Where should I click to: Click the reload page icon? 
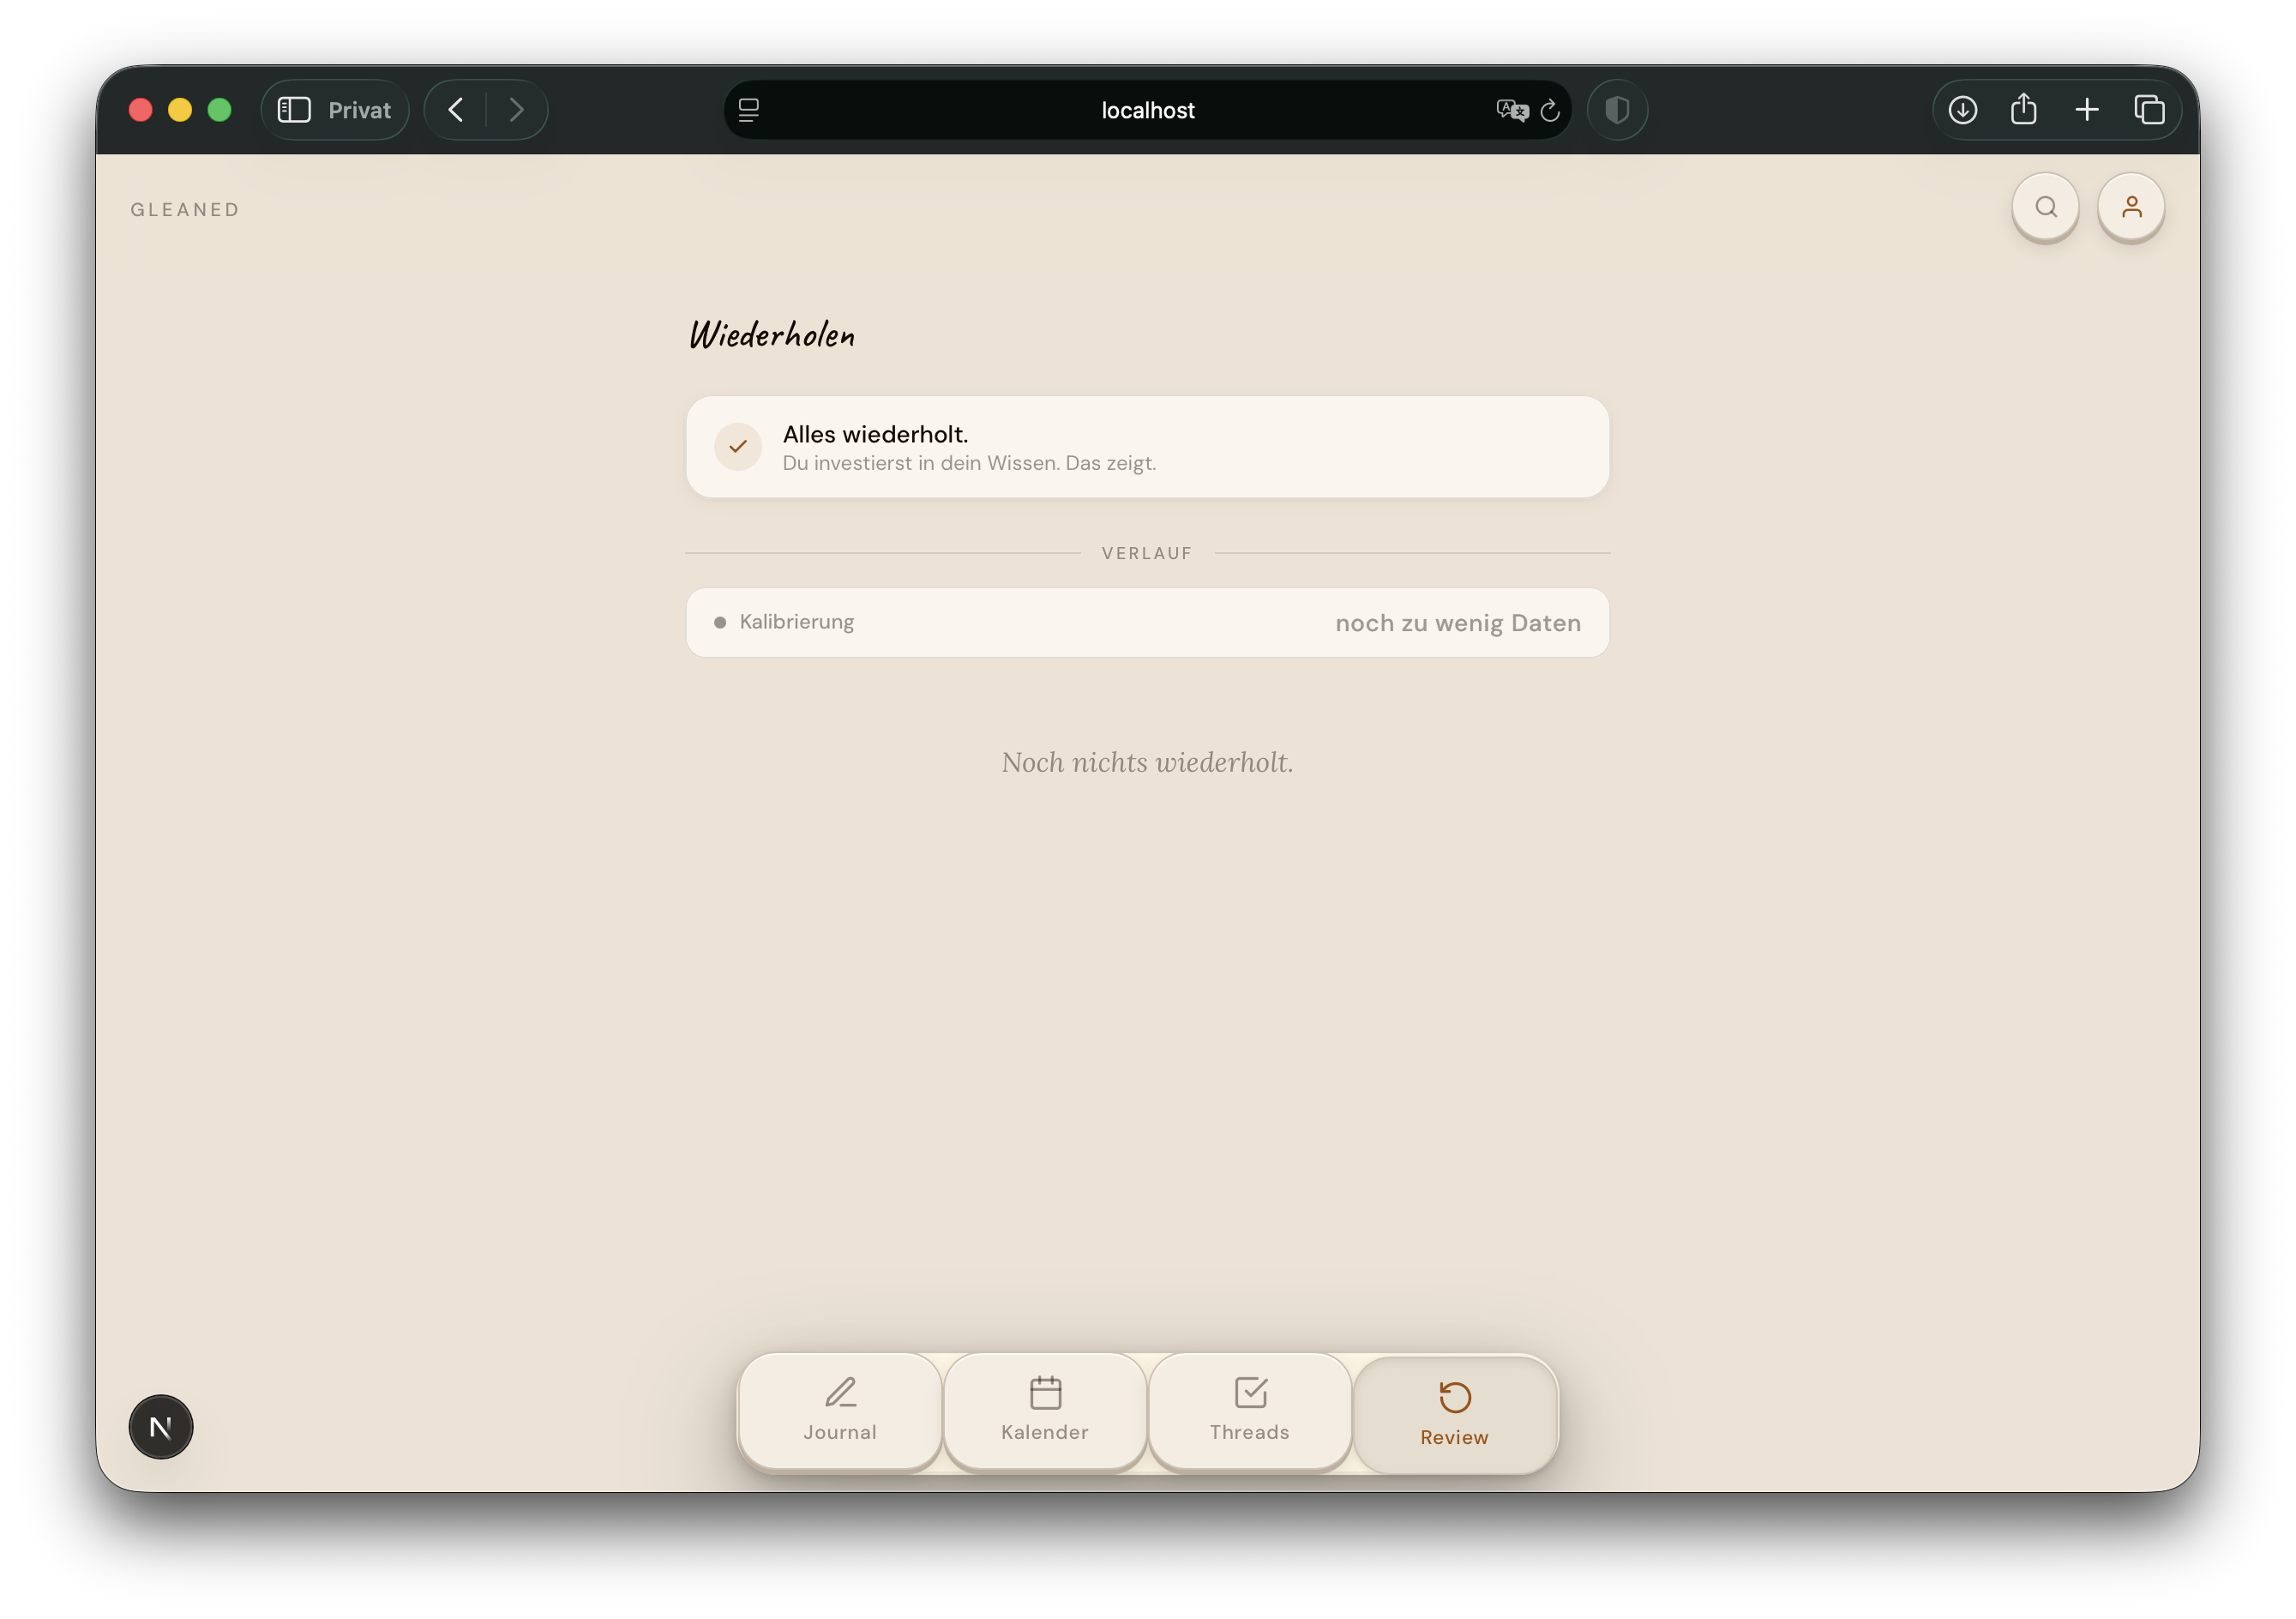pyautogui.click(x=1549, y=110)
